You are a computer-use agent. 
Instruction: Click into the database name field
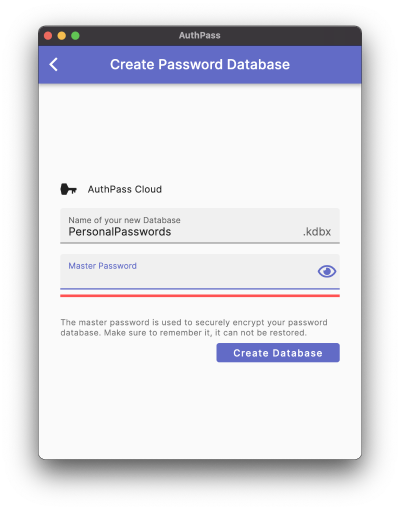[200, 226]
